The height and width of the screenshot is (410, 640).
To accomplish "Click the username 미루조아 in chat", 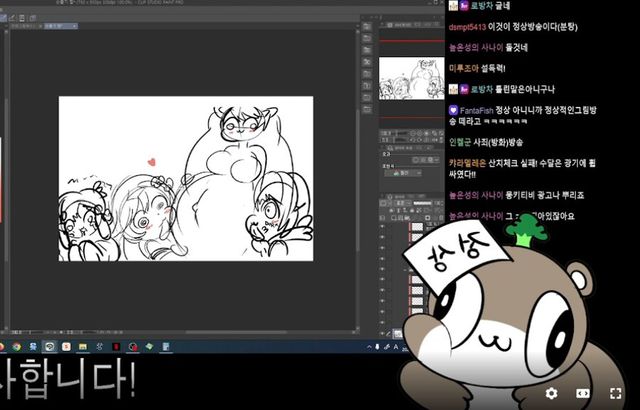I will [464, 68].
